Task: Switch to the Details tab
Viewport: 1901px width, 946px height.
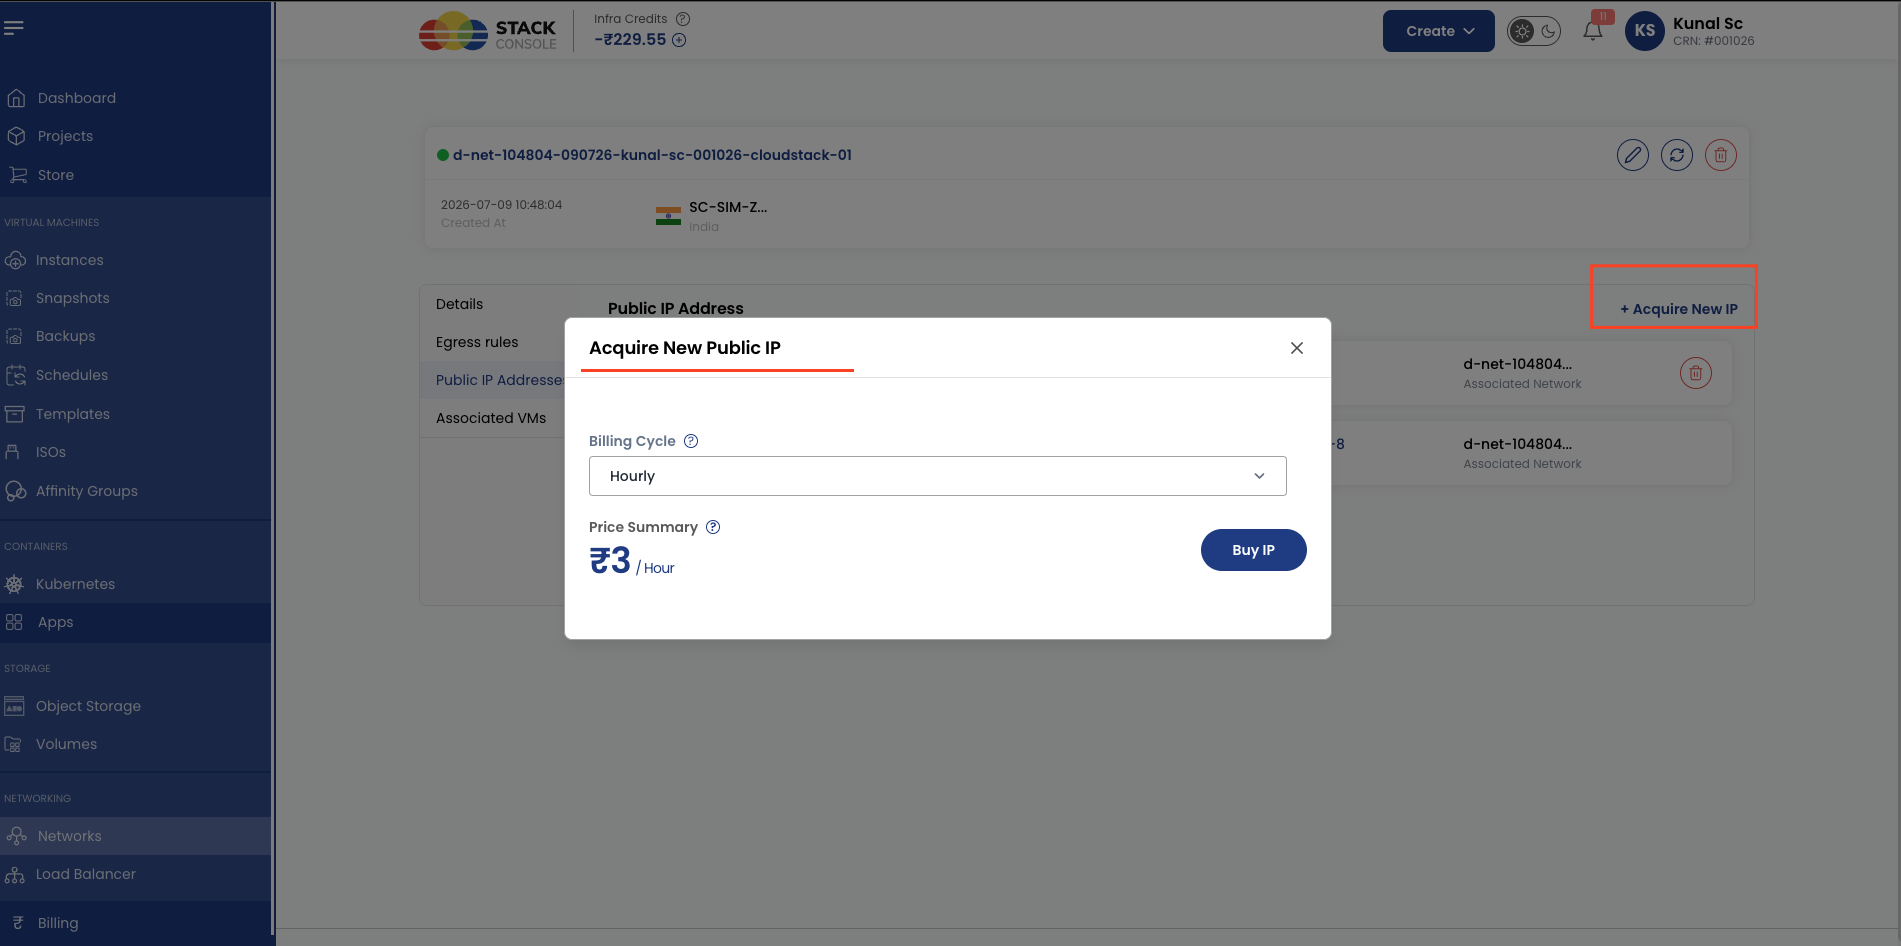Action: click(459, 304)
